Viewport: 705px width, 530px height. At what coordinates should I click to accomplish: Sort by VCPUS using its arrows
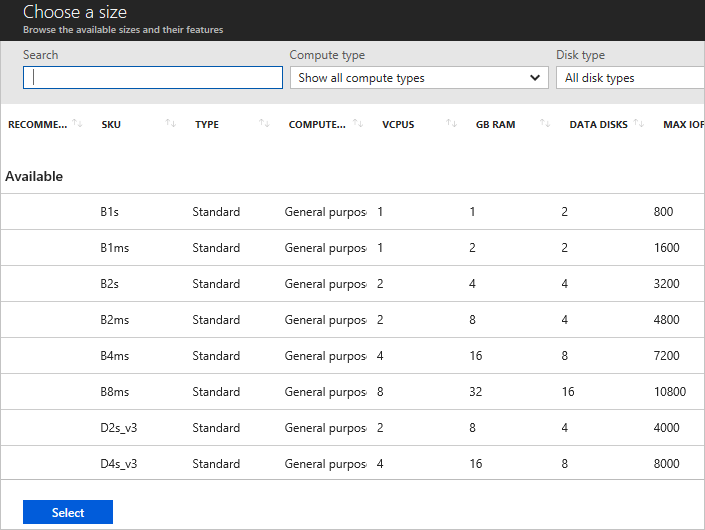coord(451,124)
